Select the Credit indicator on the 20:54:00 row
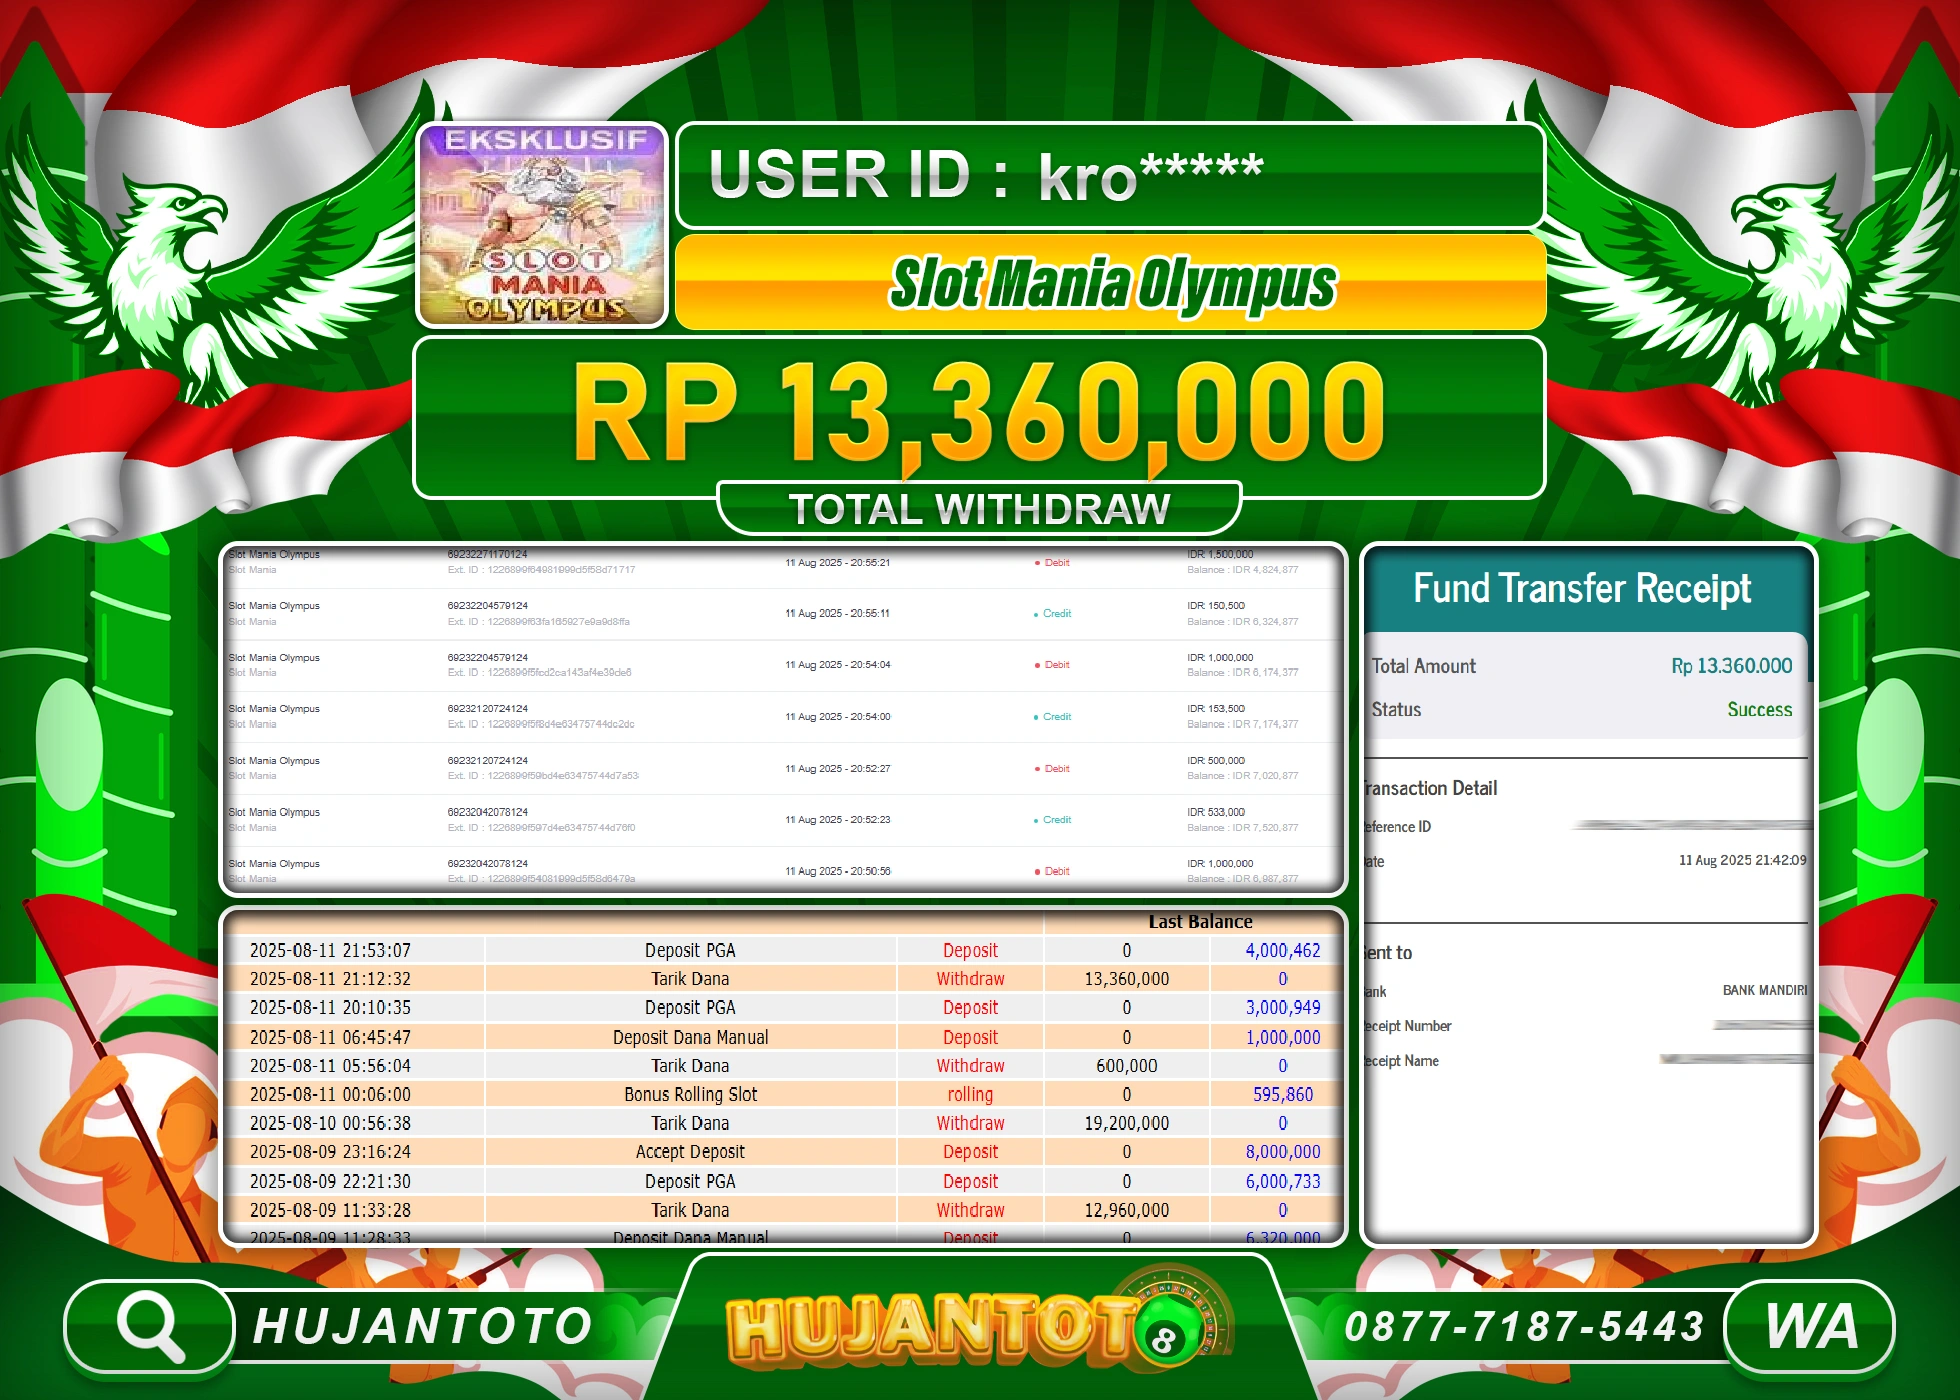Image resolution: width=1960 pixels, height=1400 pixels. (1053, 717)
